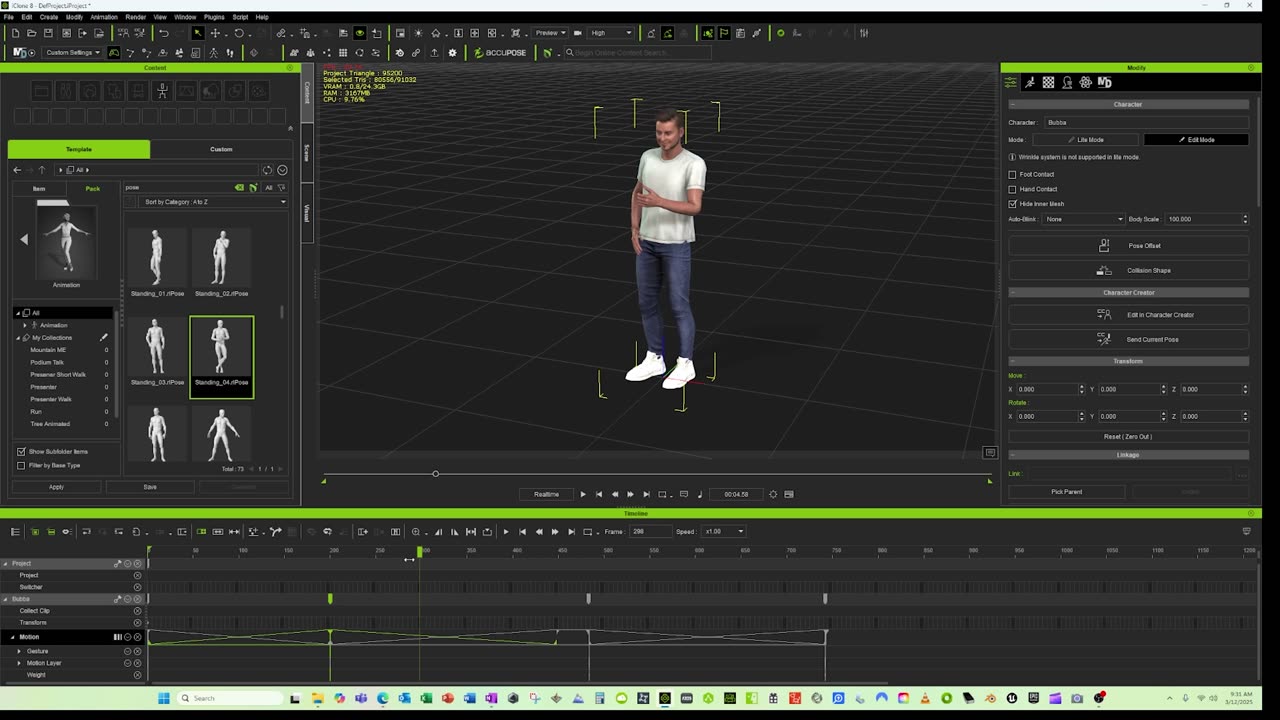The image size is (1280, 720).
Task: Click Send Current Pose button
Action: coord(1129,340)
